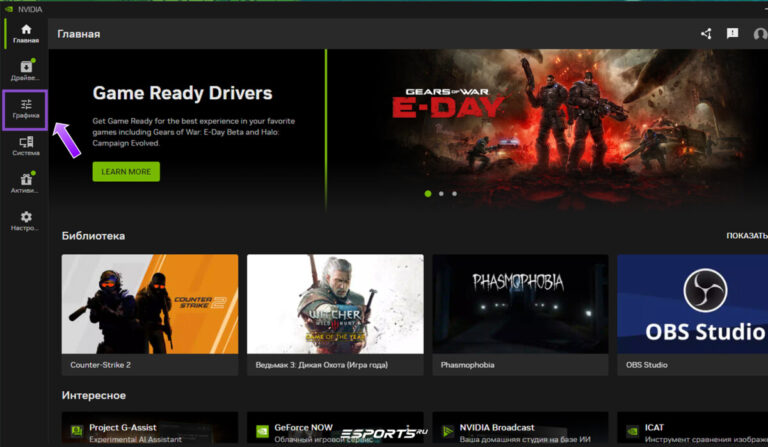768x447 pixels.
Task: Click the Phasmophobia title text
Action: click(467, 365)
